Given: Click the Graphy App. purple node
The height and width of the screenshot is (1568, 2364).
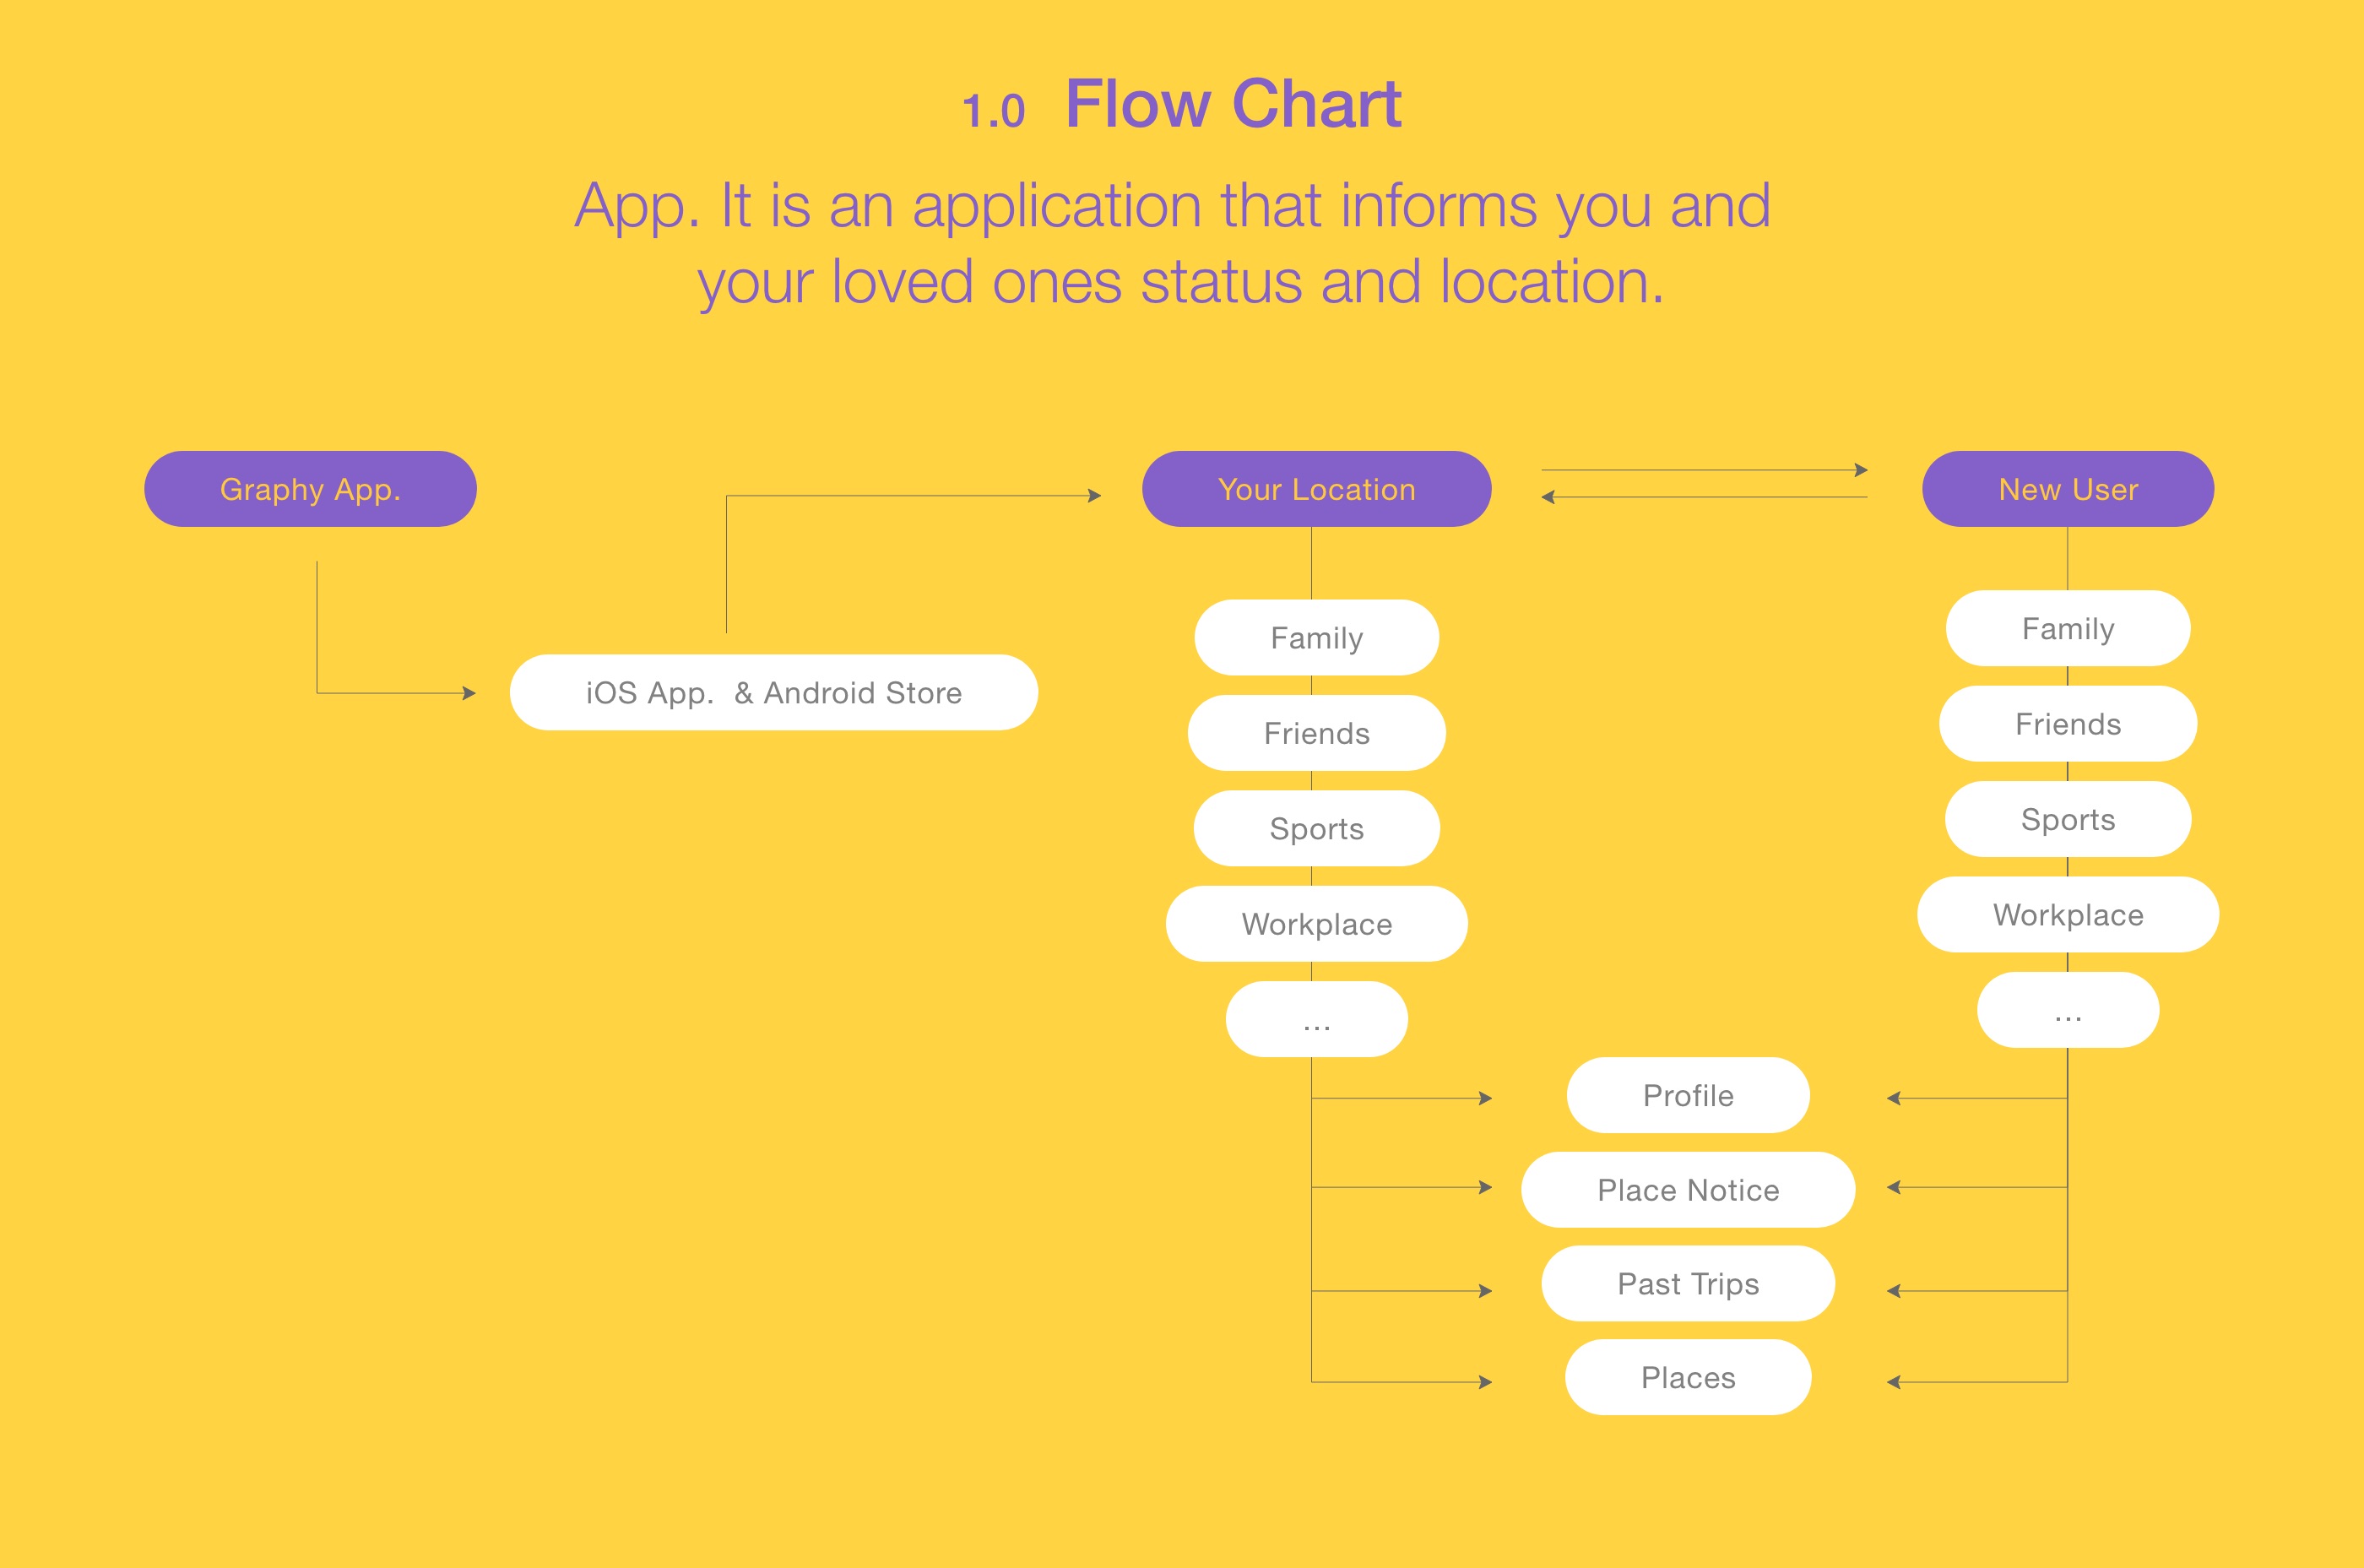Looking at the screenshot, I should coord(310,489).
